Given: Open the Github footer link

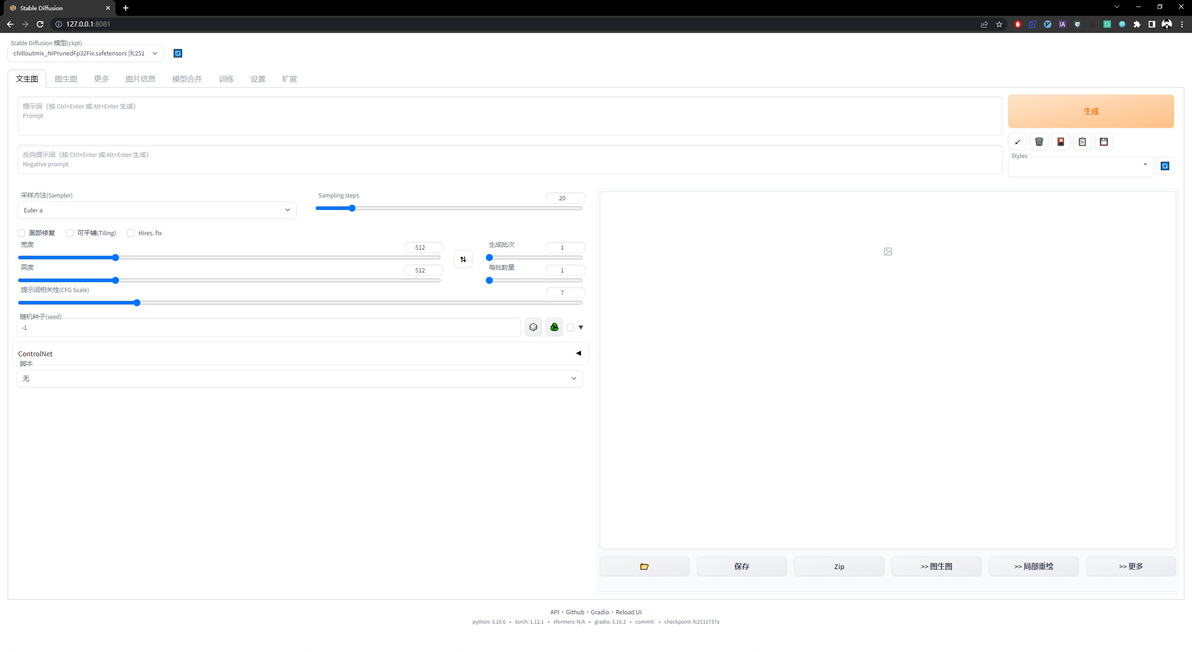Looking at the screenshot, I should point(575,612).
